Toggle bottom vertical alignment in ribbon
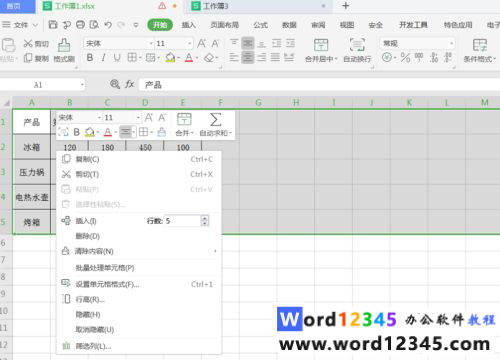 pos(262,43)
